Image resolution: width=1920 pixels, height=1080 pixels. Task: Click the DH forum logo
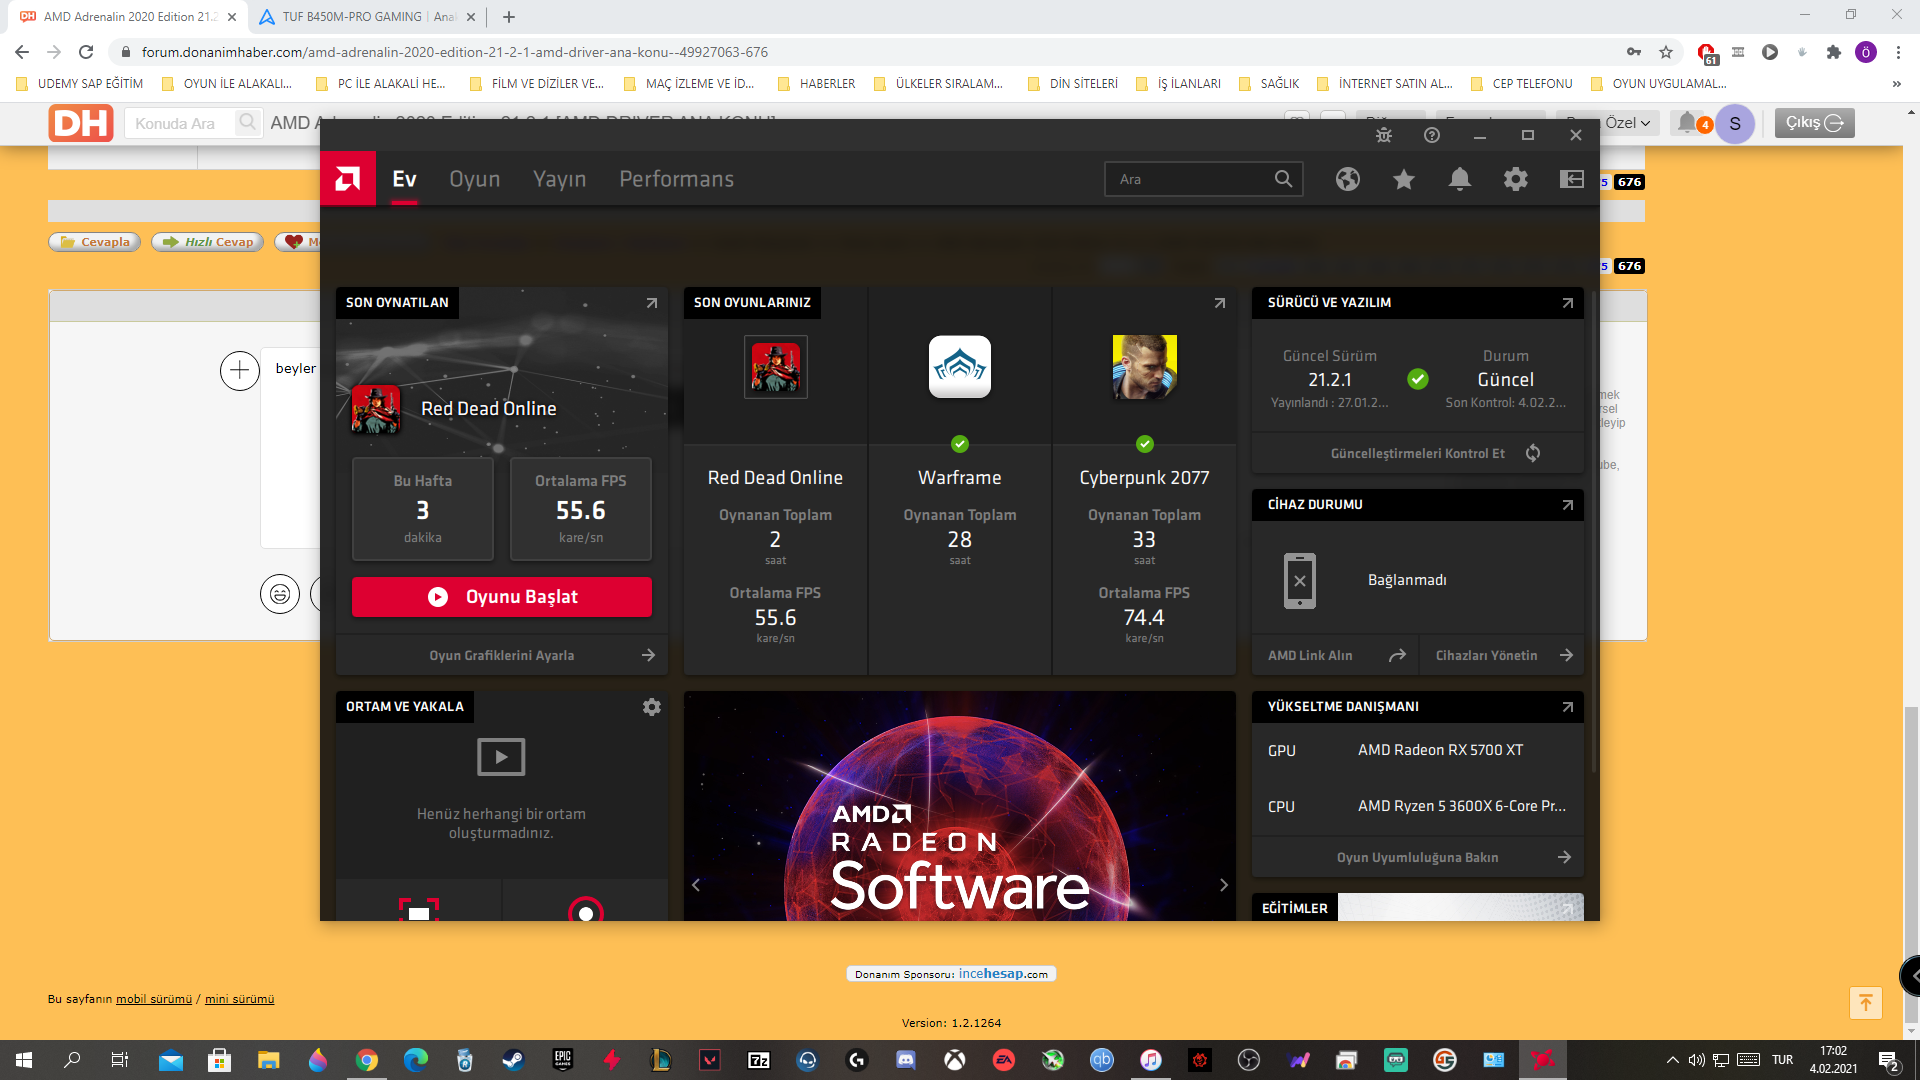pyautogui.click(x=80, y=123)
